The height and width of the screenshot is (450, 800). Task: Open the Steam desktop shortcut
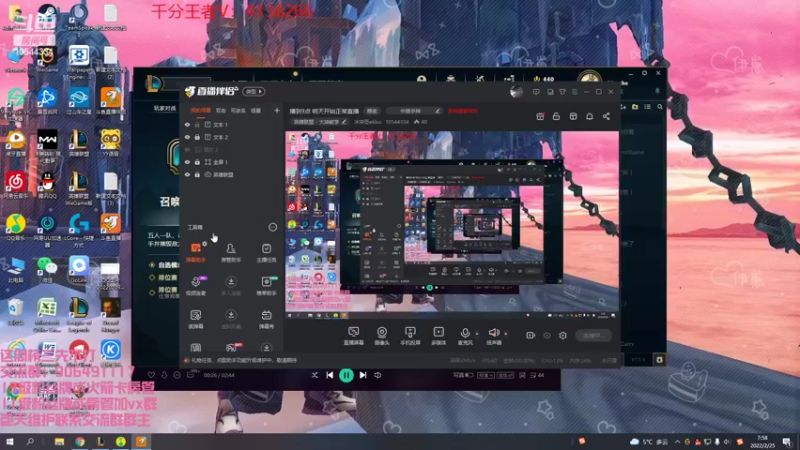tap(47, 17)
